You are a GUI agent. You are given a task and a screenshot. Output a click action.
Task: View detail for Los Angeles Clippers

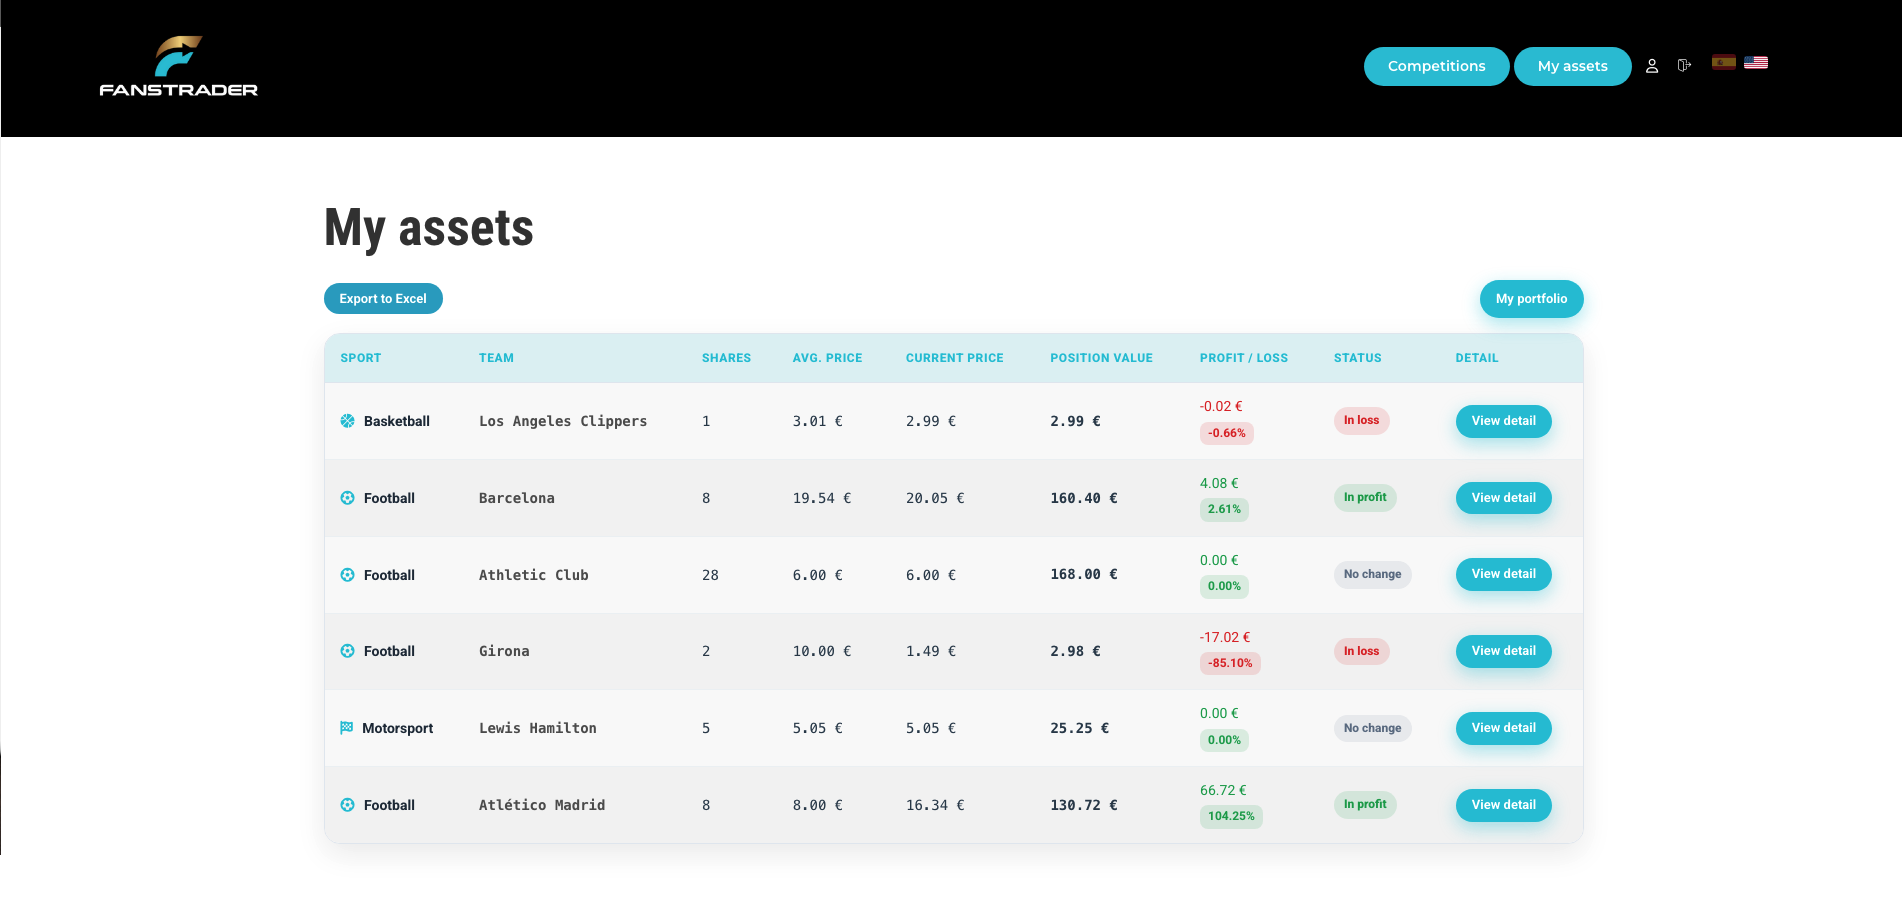1503,421
